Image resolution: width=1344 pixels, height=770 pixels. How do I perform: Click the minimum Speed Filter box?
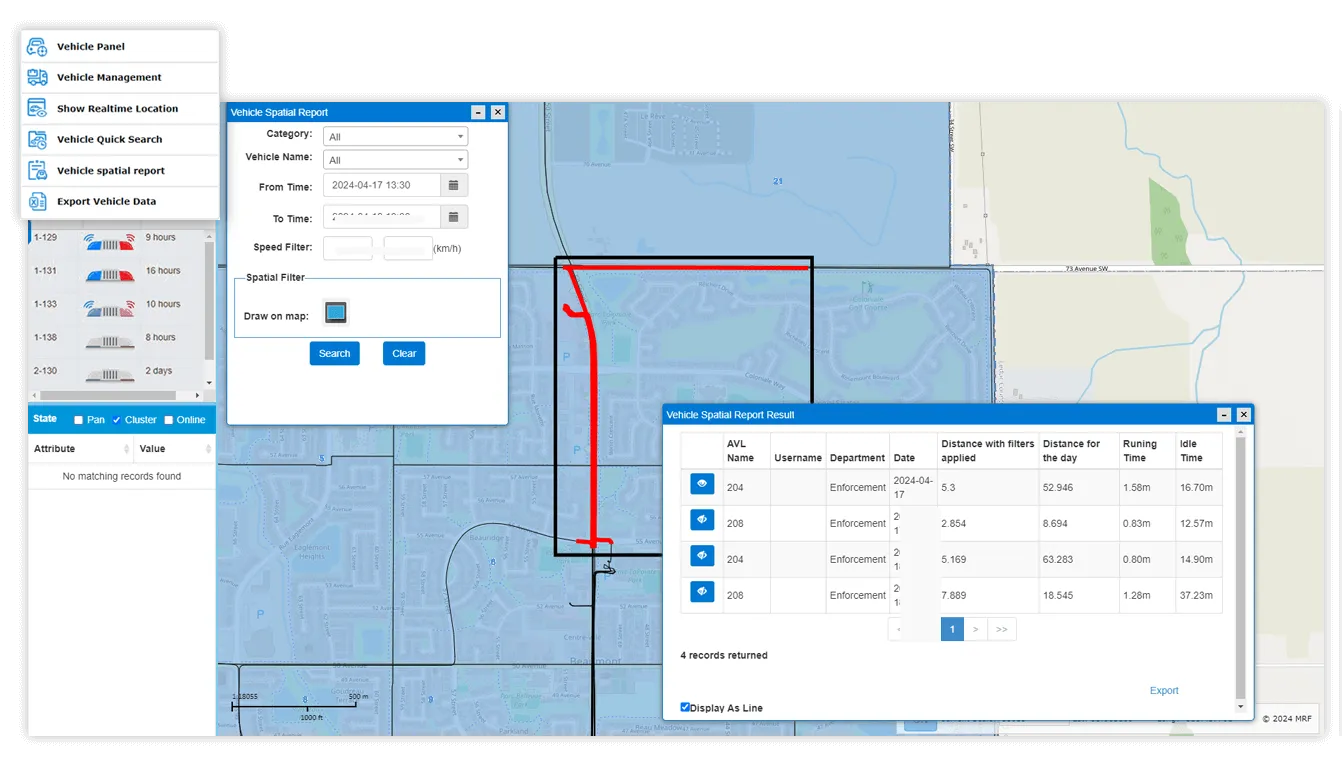click(348, 248)
